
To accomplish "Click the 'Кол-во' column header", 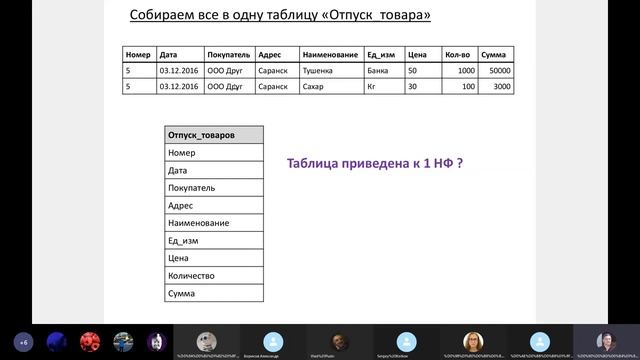I will [x=460, y=54].
